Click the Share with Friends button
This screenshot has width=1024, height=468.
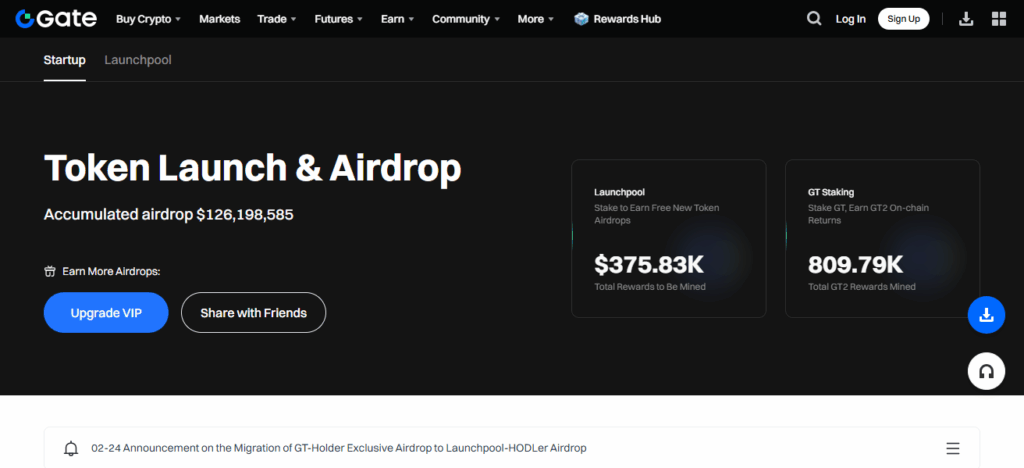[253, 313]
